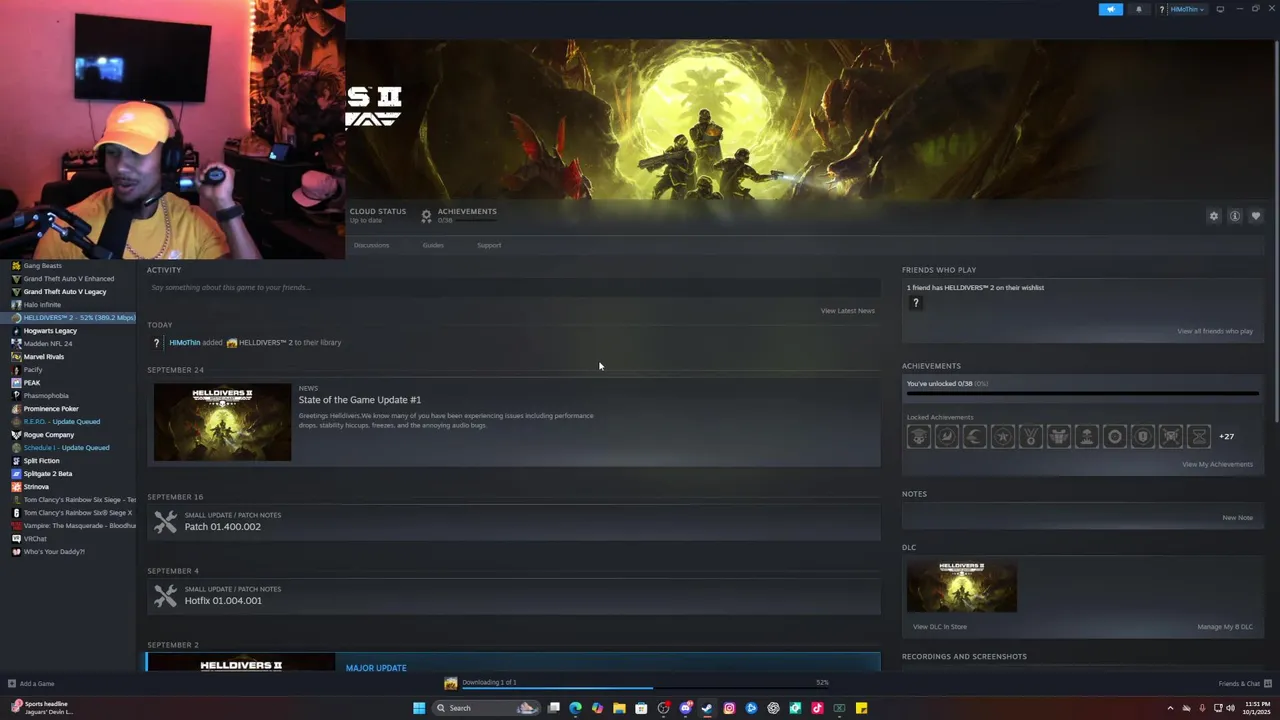Image resolution: width=1280 pixels, height=720 pixels.
Task: Open TikTok from the taskbar
Action: pos(817,708)
